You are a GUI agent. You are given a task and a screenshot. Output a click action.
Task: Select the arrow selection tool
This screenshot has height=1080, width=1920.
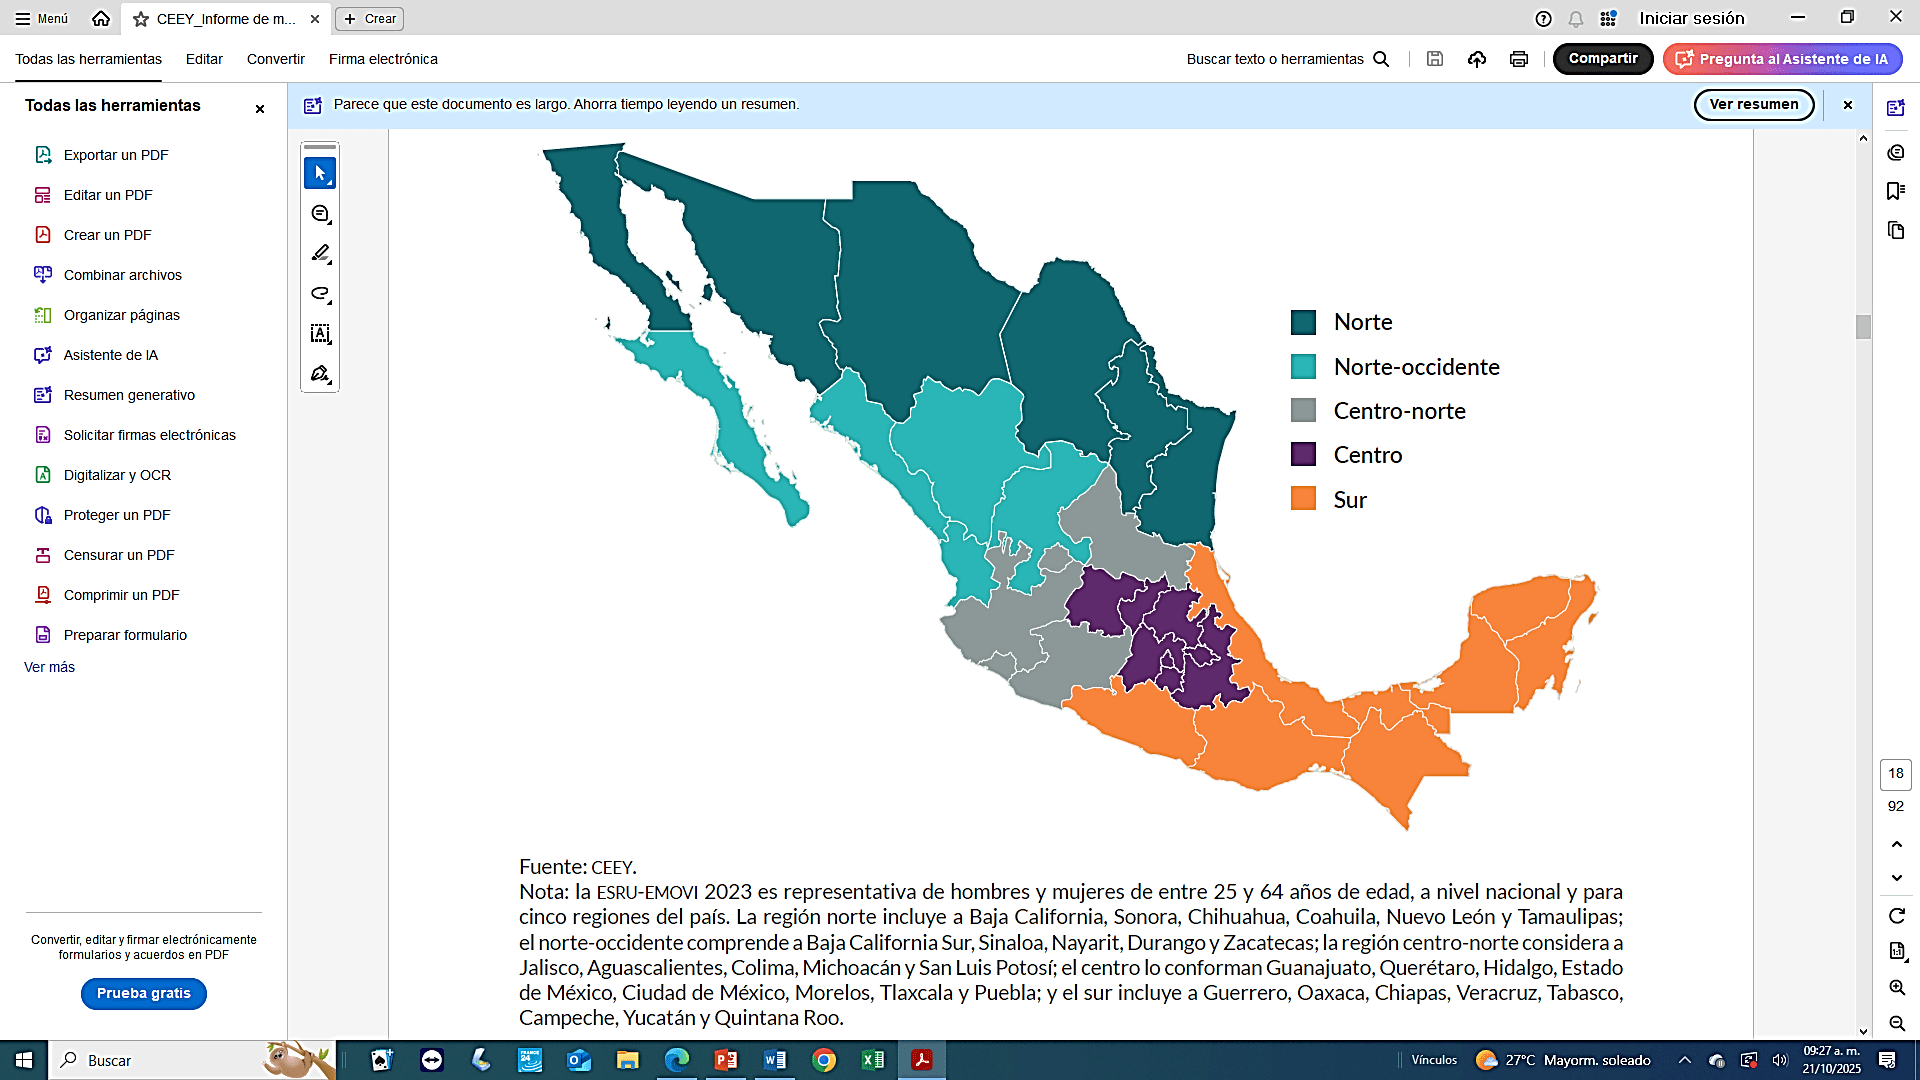320,173
